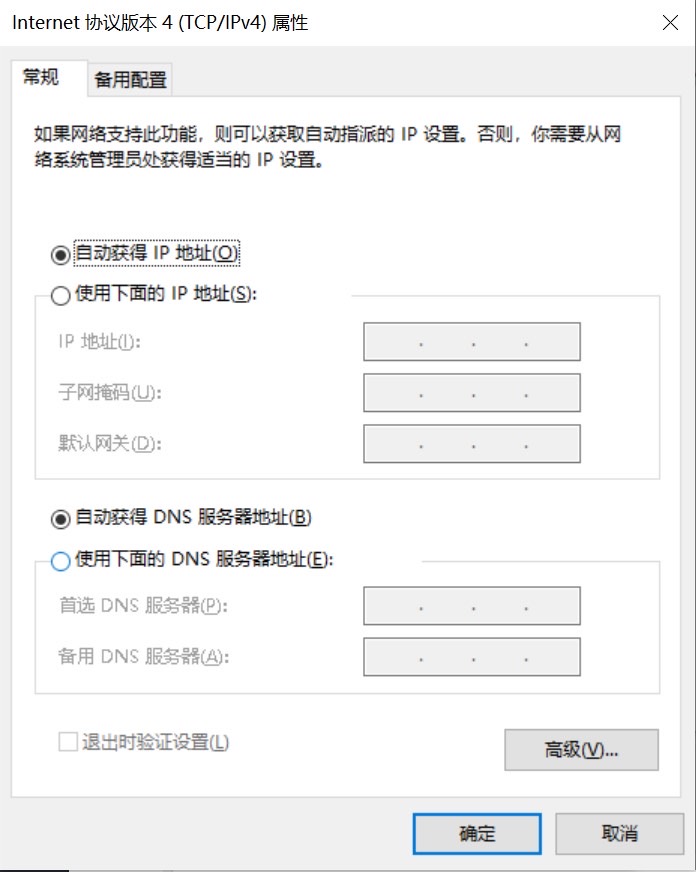Focus the 子网掩码 address box
The image size is (696, 872).
(471, 393)
